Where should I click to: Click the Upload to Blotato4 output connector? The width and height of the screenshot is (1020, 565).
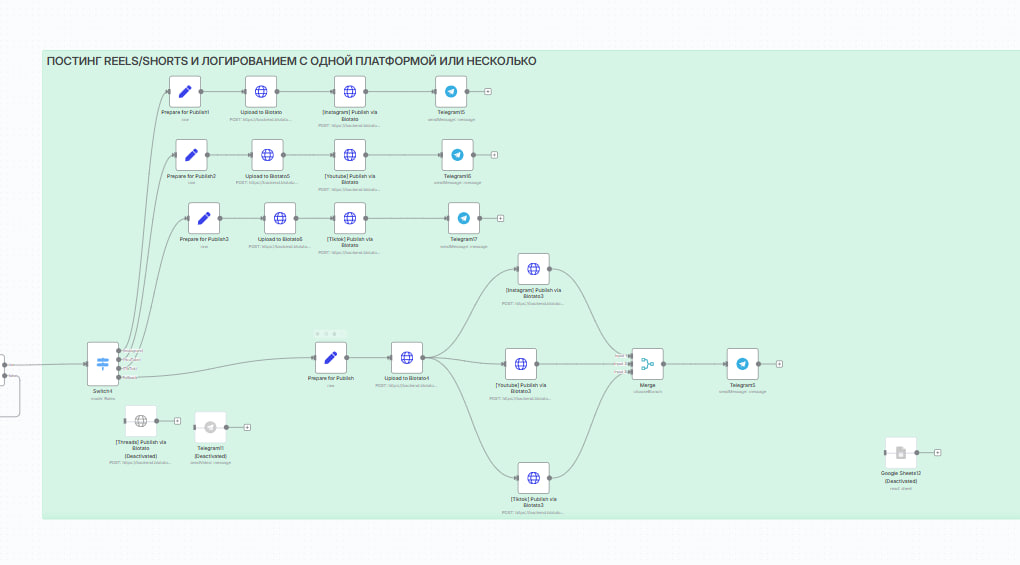coord(423,358)
